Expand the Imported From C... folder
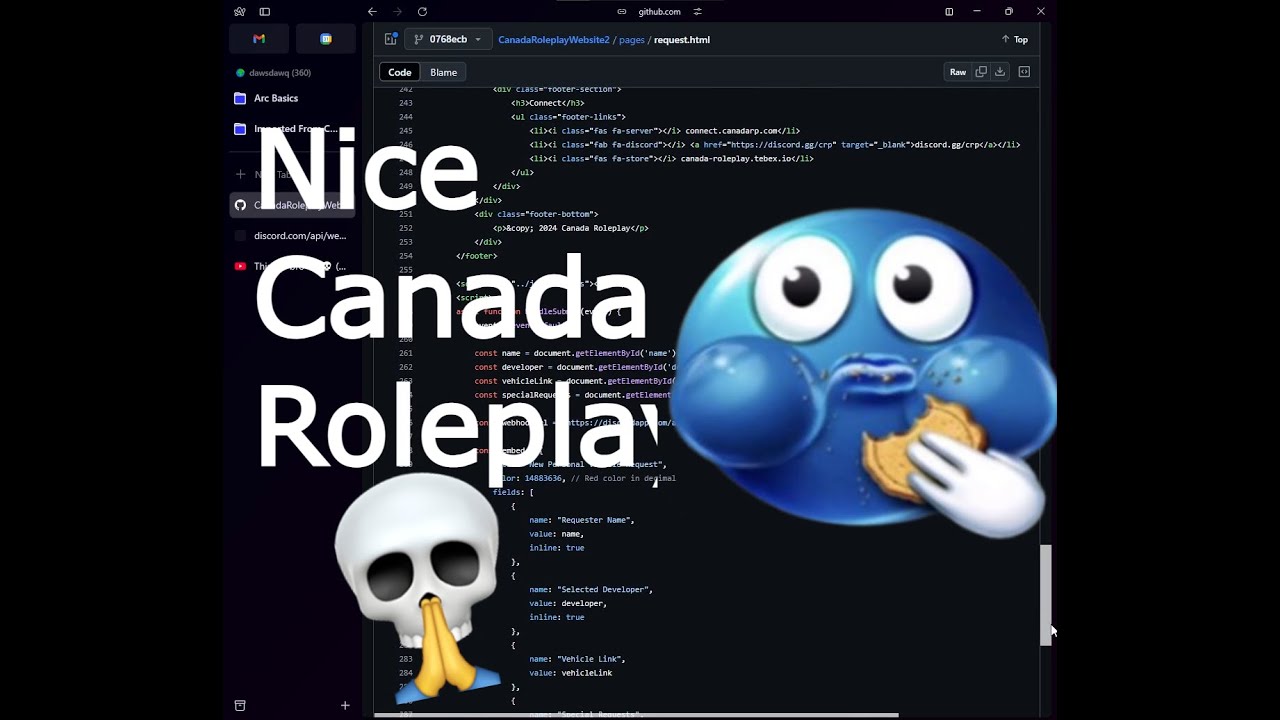1280x720 pixels. click(x=292, y=129)
